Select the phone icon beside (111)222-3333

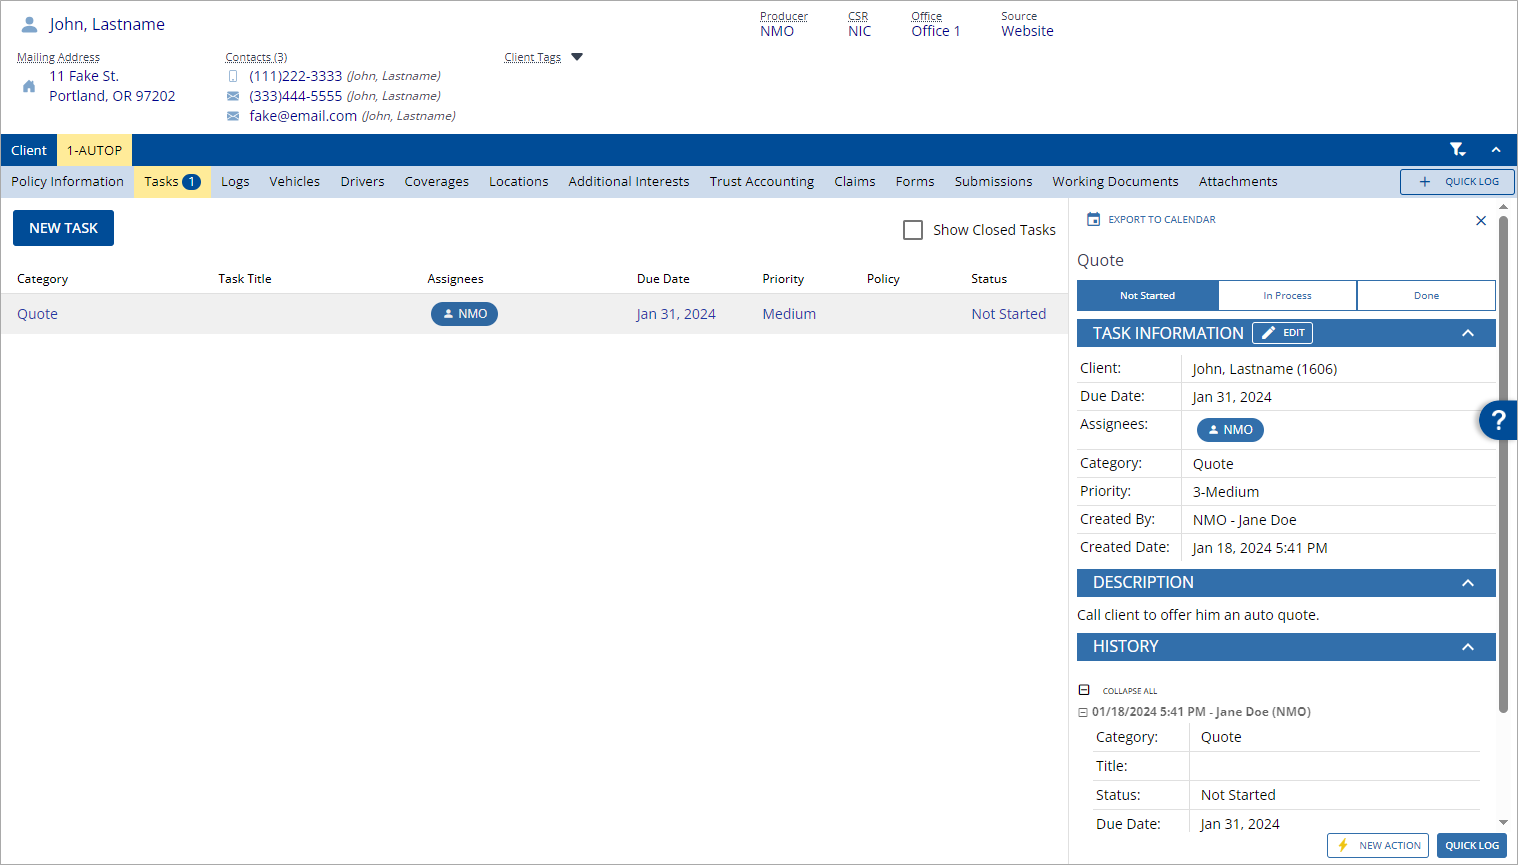point(233,75)
